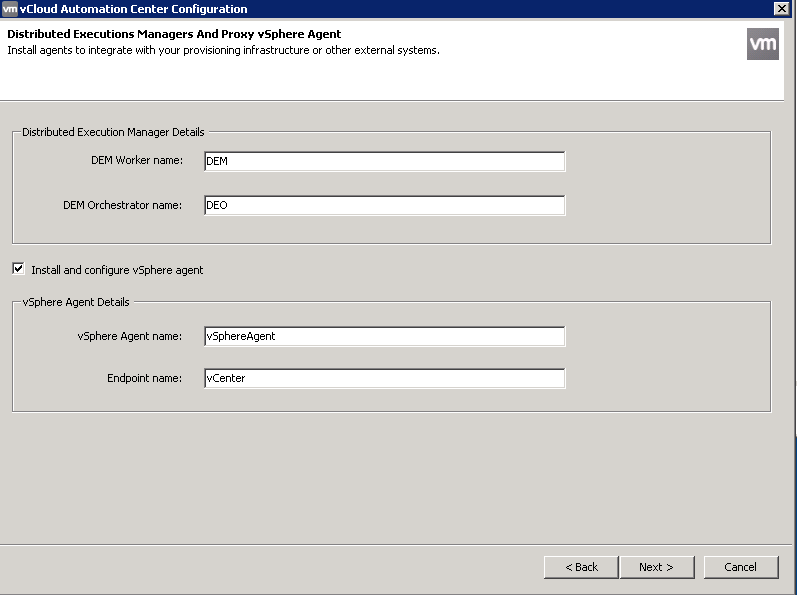Click the window title bar text

[x=133, y=9]
